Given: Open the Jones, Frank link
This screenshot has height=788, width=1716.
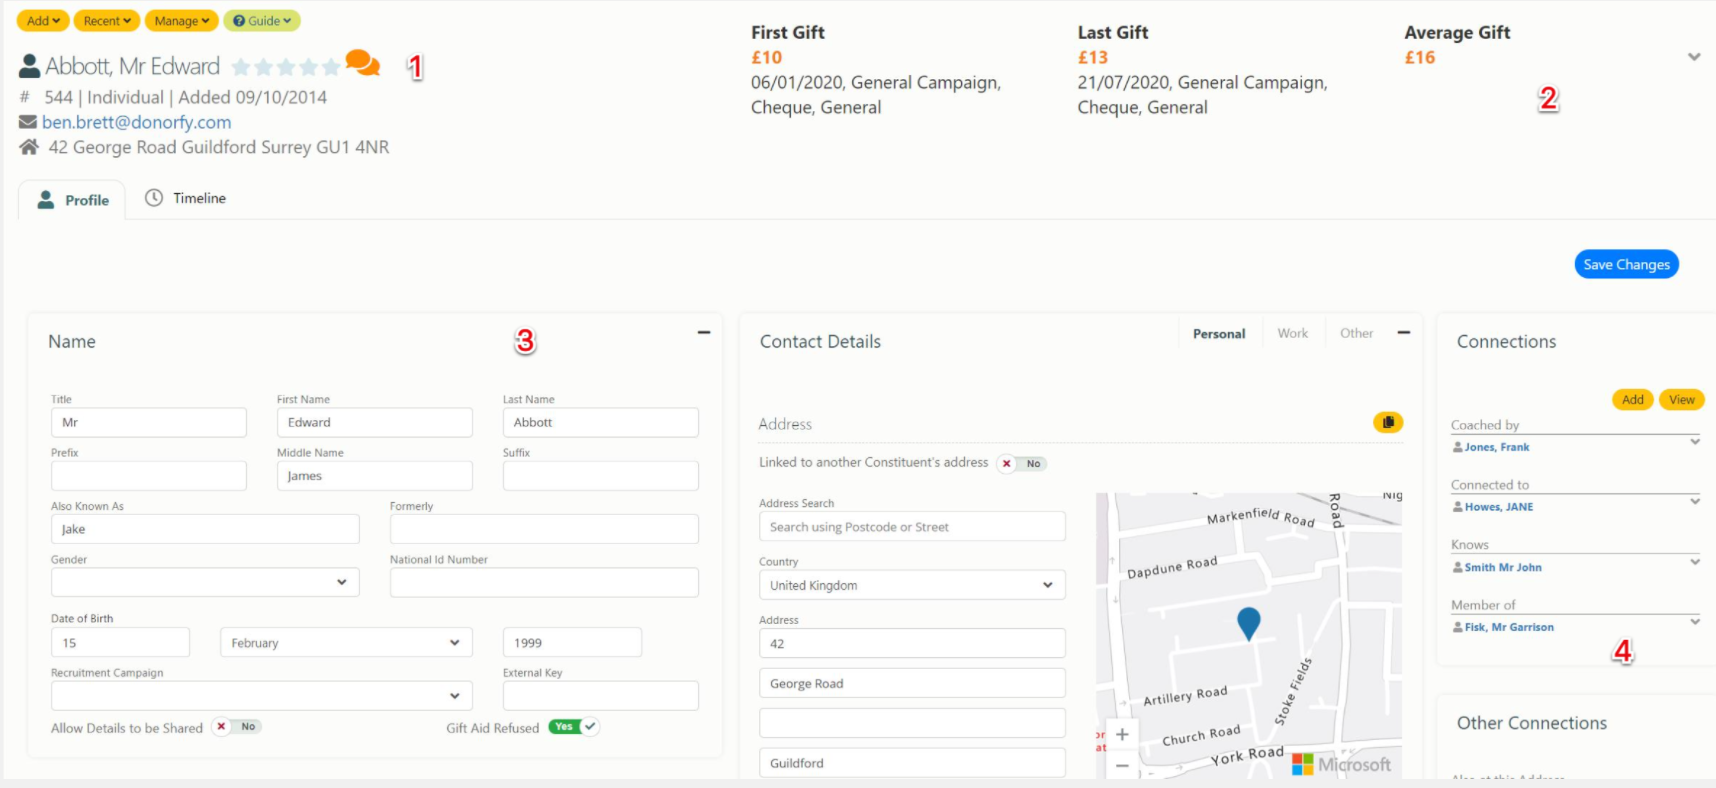Looking at the screenshot, I should (1497, 447).
